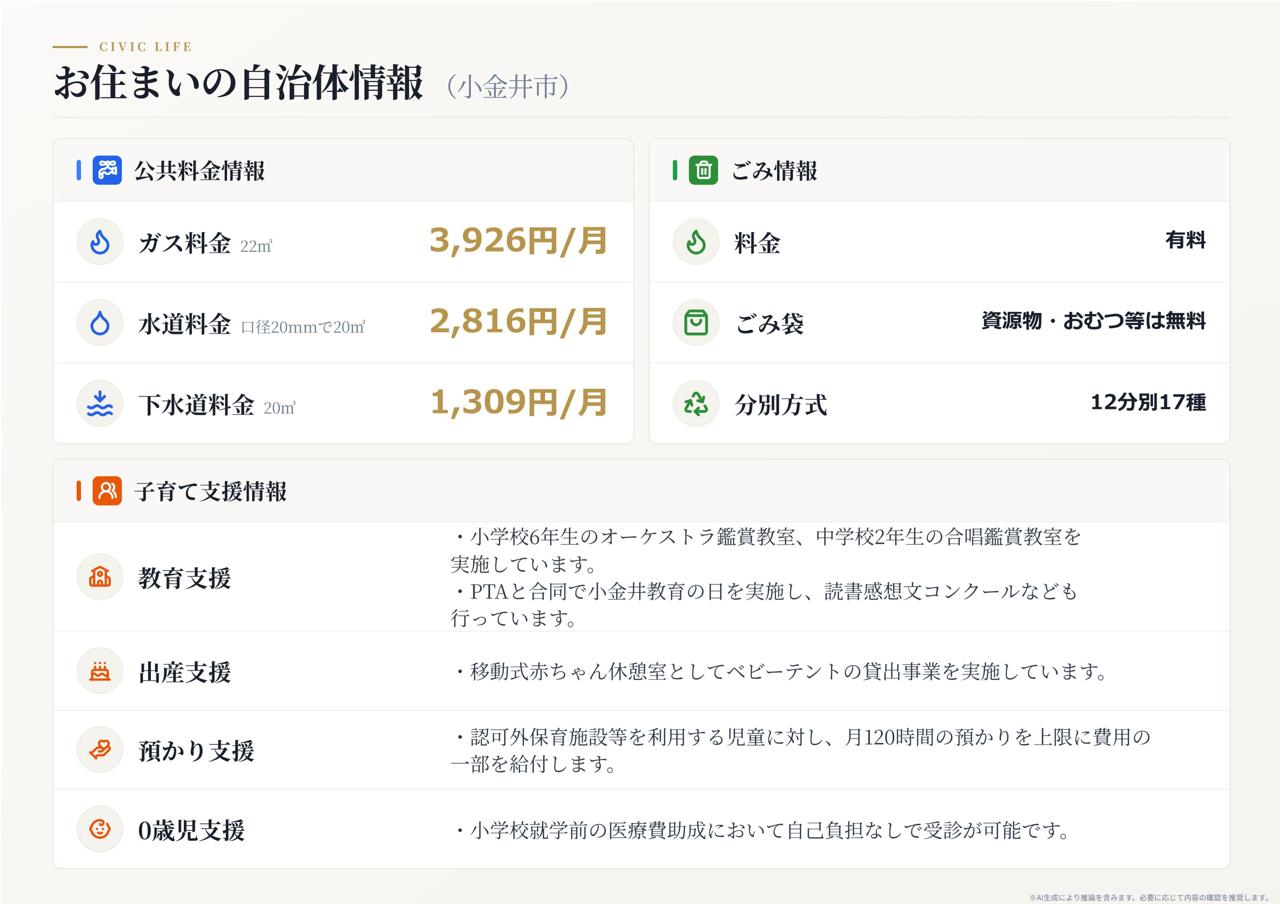Click the cake icon beside 出産支援
The width and height of the screenshot is (1280, 904).
pos(99,671)
